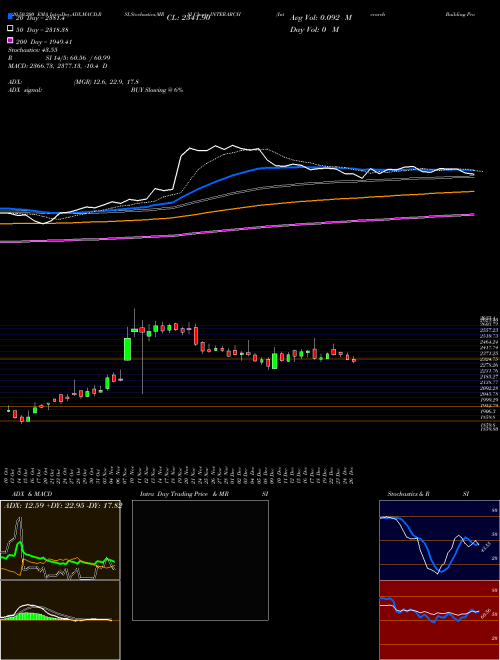Click the tall green candle on 10 Nov
Screen dimensions: 500x660
127,349
